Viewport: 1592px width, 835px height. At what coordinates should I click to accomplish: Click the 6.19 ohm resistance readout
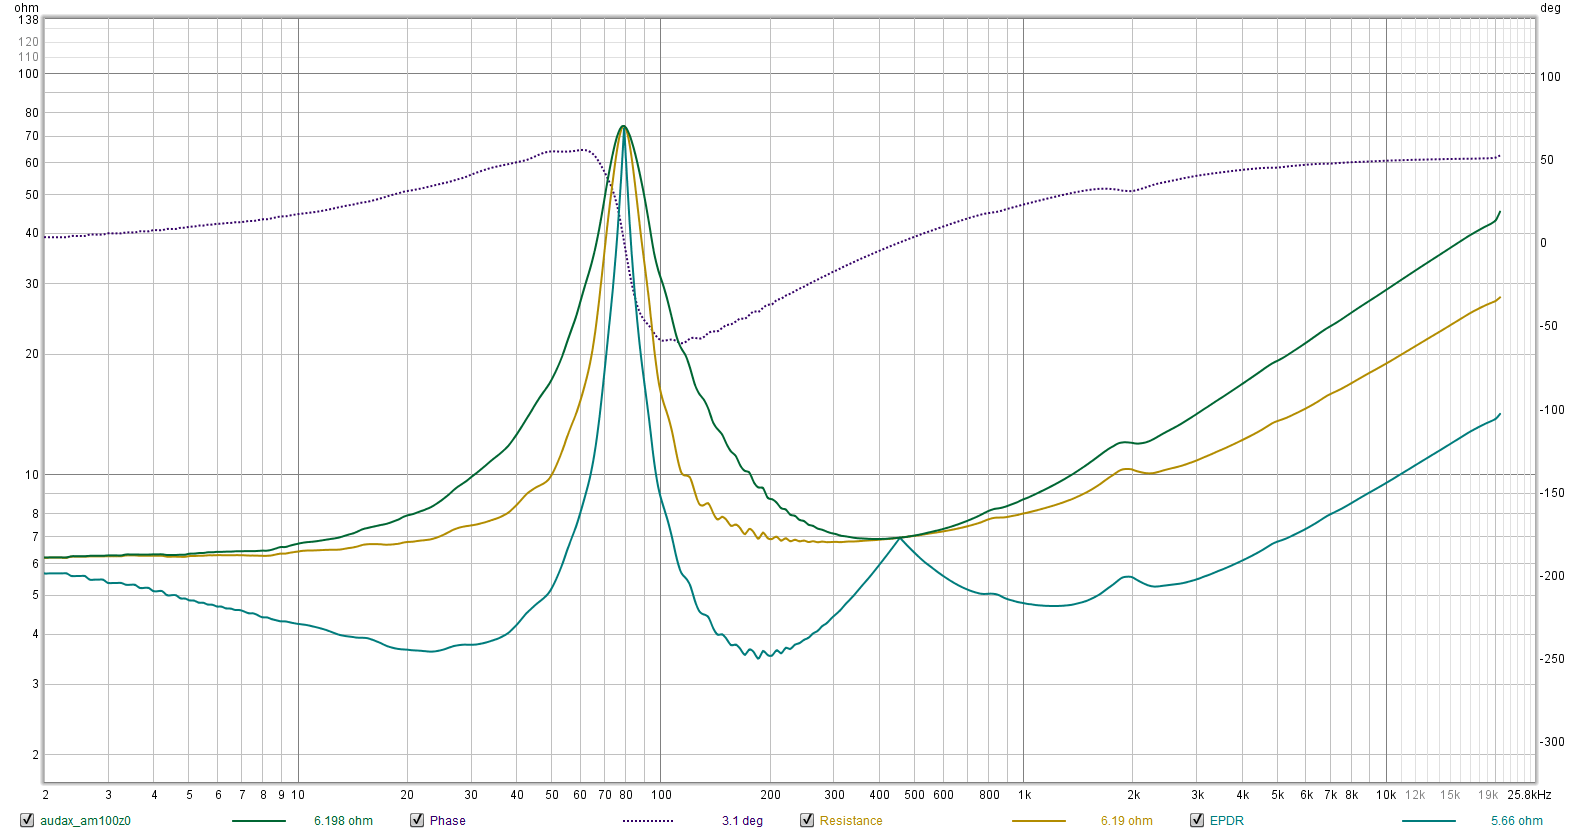click(1127, 821)
